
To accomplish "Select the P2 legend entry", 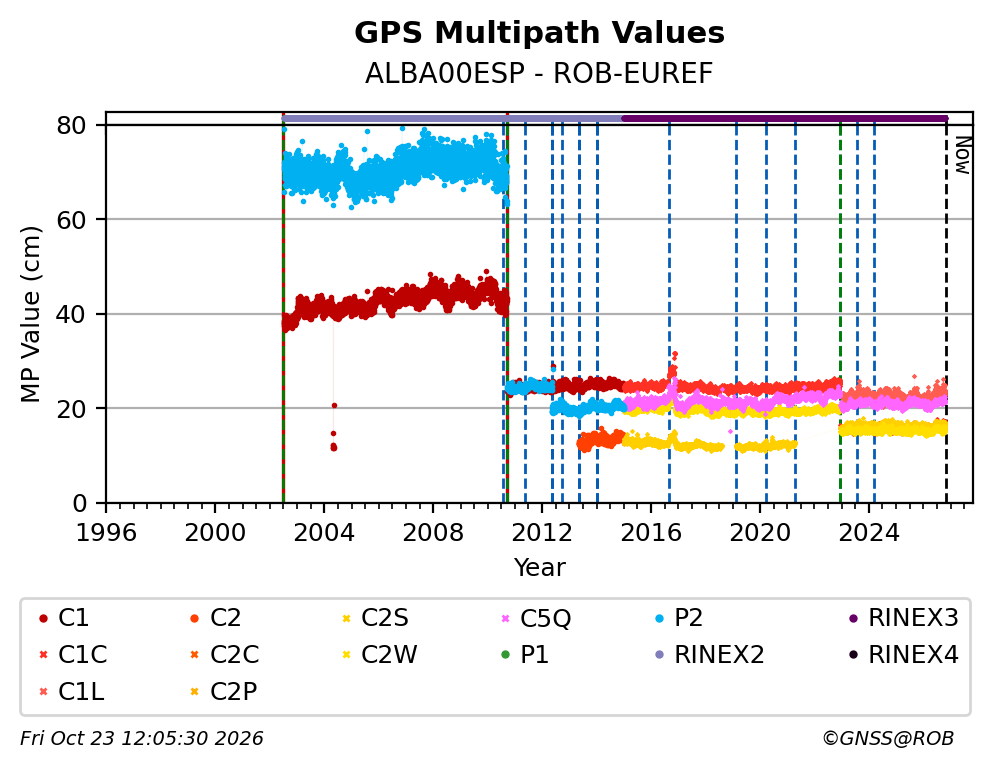I will (x=679, y=618).
